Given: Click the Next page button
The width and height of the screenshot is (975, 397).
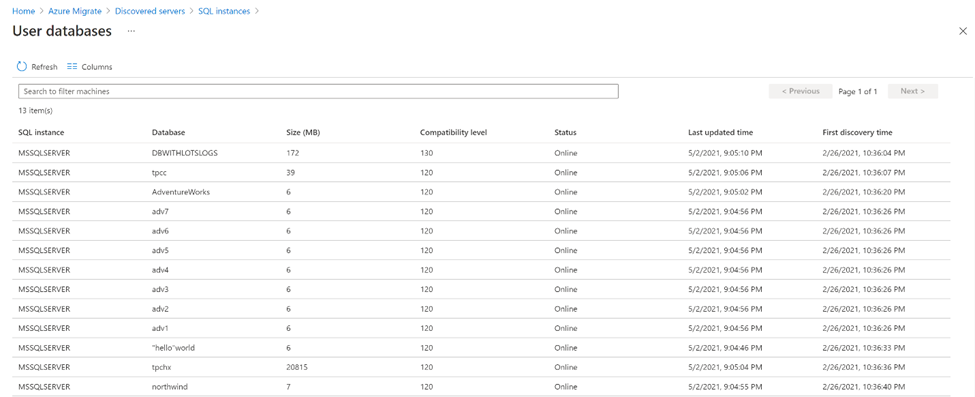Looking at the screenshot, I should [913, 91].
